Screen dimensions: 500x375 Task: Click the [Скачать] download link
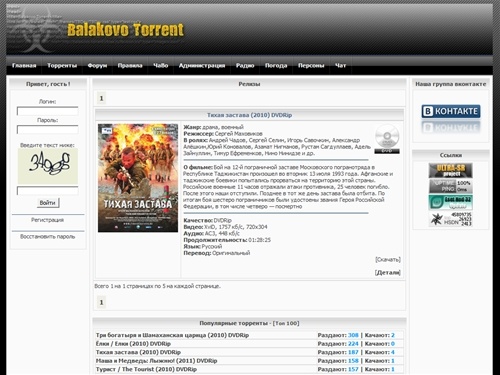click(x=388, y=259)
